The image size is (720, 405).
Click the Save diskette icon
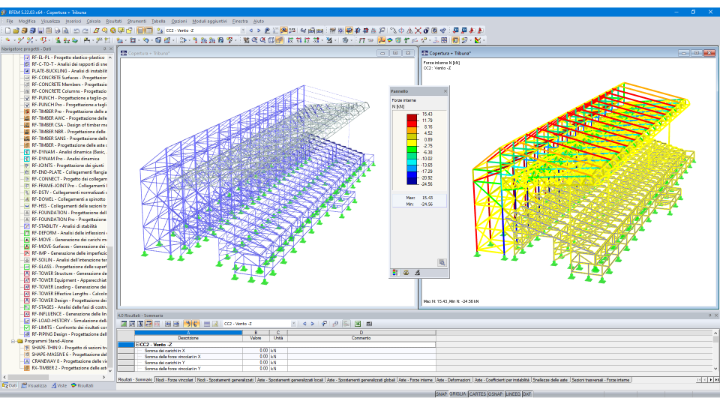(x=40, y=31)
